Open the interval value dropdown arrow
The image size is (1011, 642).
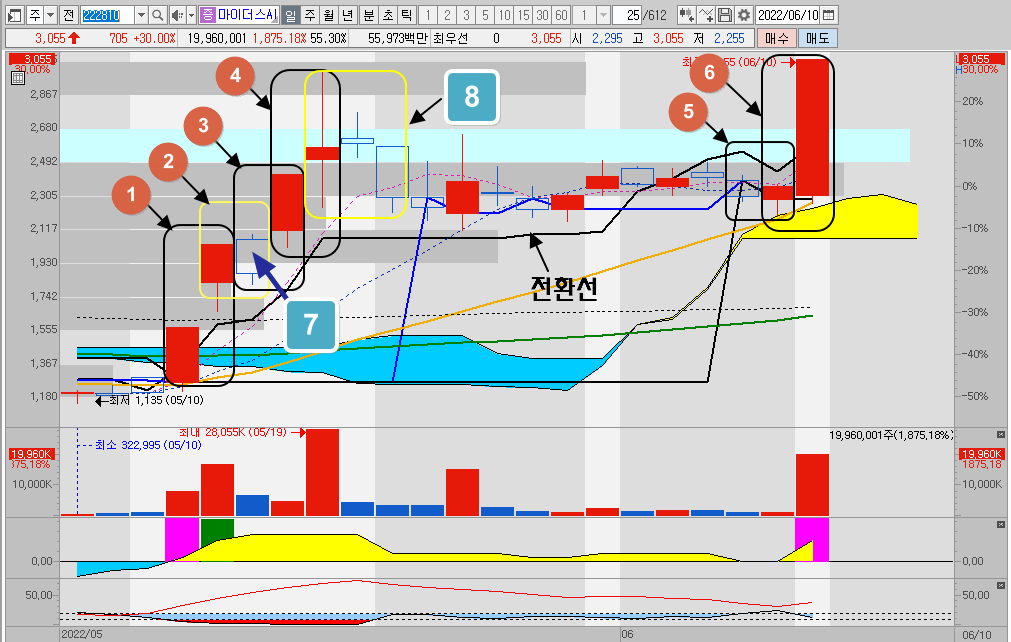click(x=603, y=15)
